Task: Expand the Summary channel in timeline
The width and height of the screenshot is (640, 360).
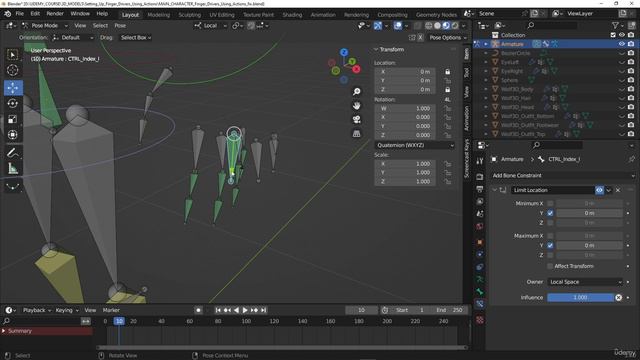Action: [4, 331]
